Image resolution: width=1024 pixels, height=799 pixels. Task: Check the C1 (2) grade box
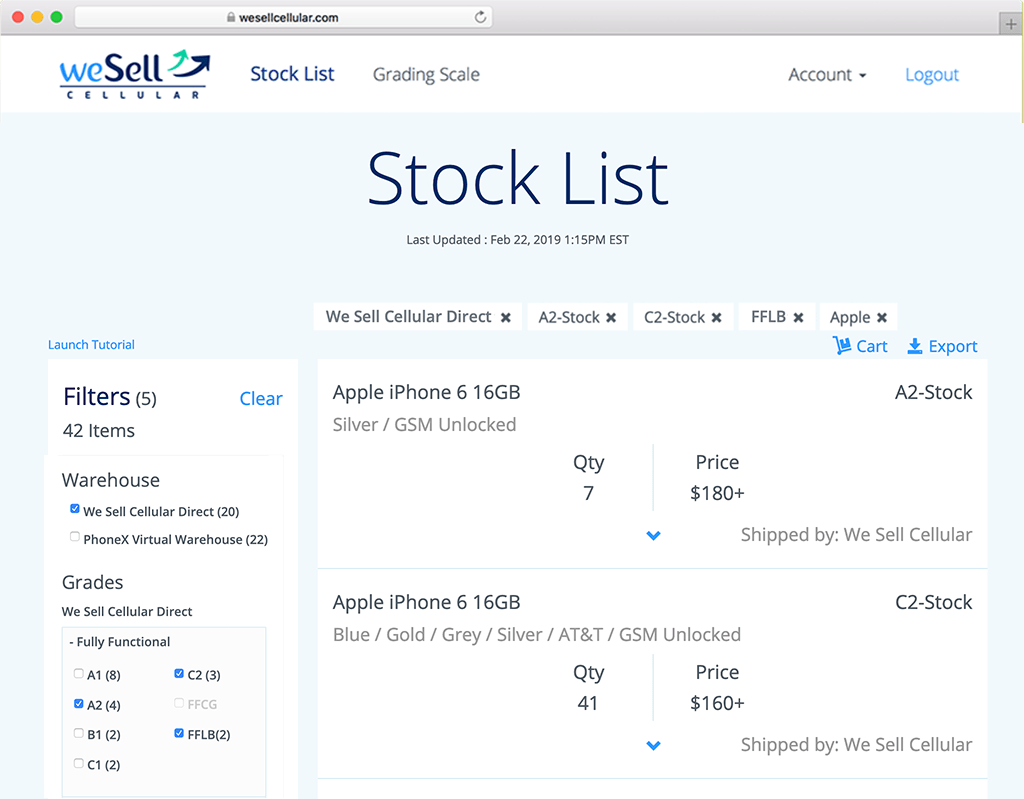pos(79,763)
